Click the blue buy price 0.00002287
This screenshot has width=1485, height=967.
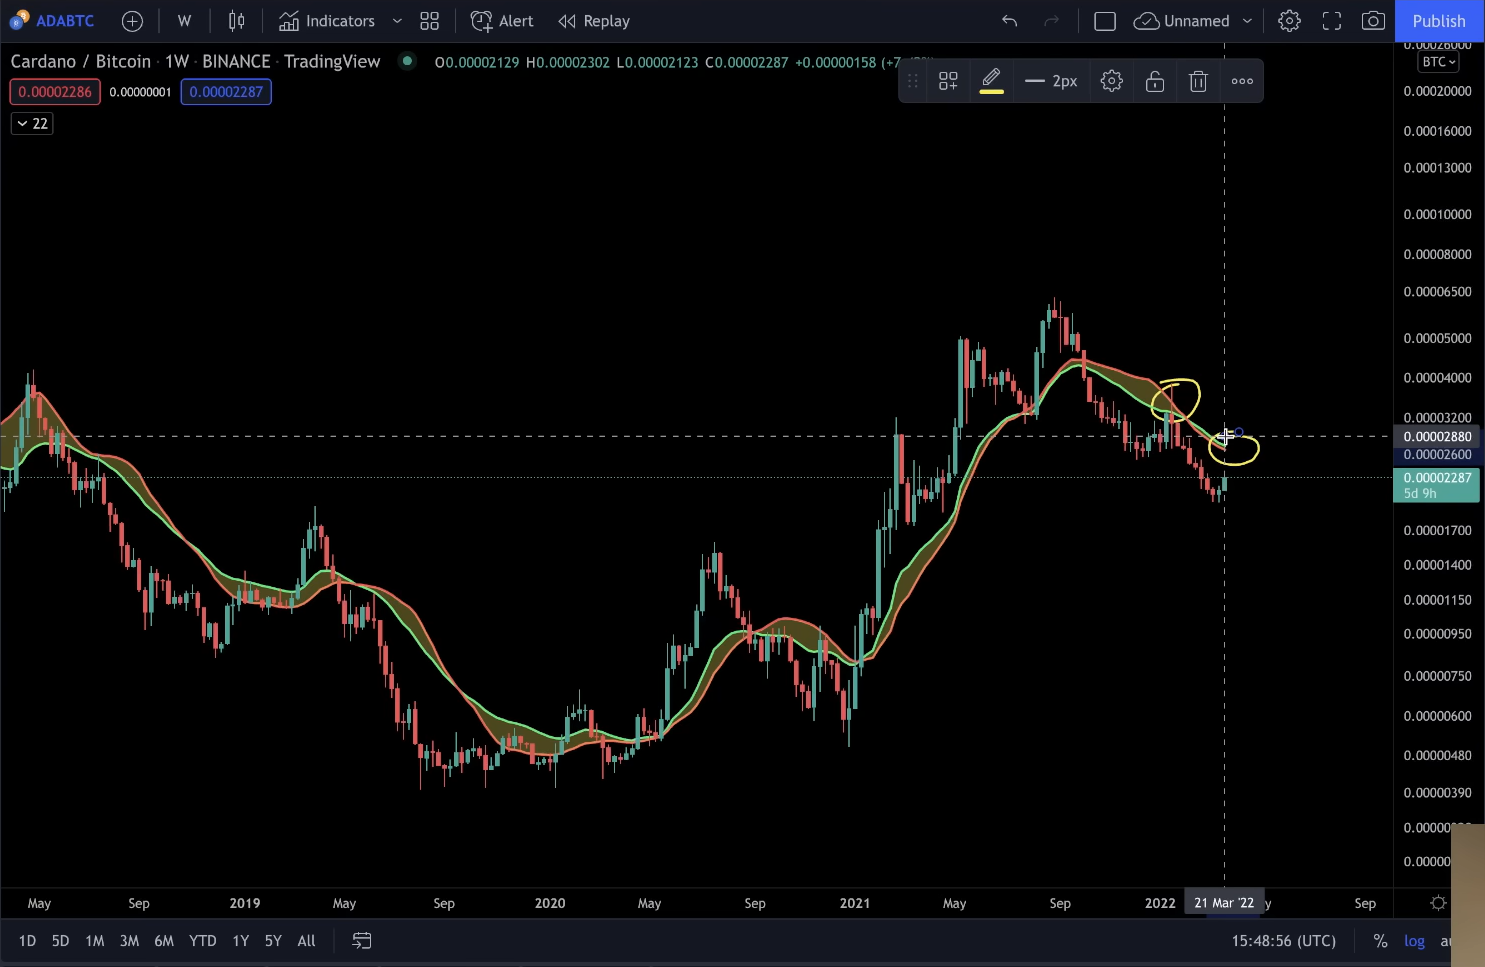226,92
